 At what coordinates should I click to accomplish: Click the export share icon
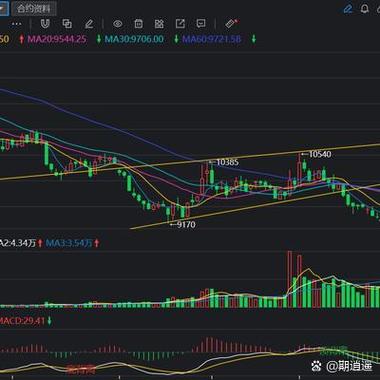pyautogui.click(x=180, y=24)
